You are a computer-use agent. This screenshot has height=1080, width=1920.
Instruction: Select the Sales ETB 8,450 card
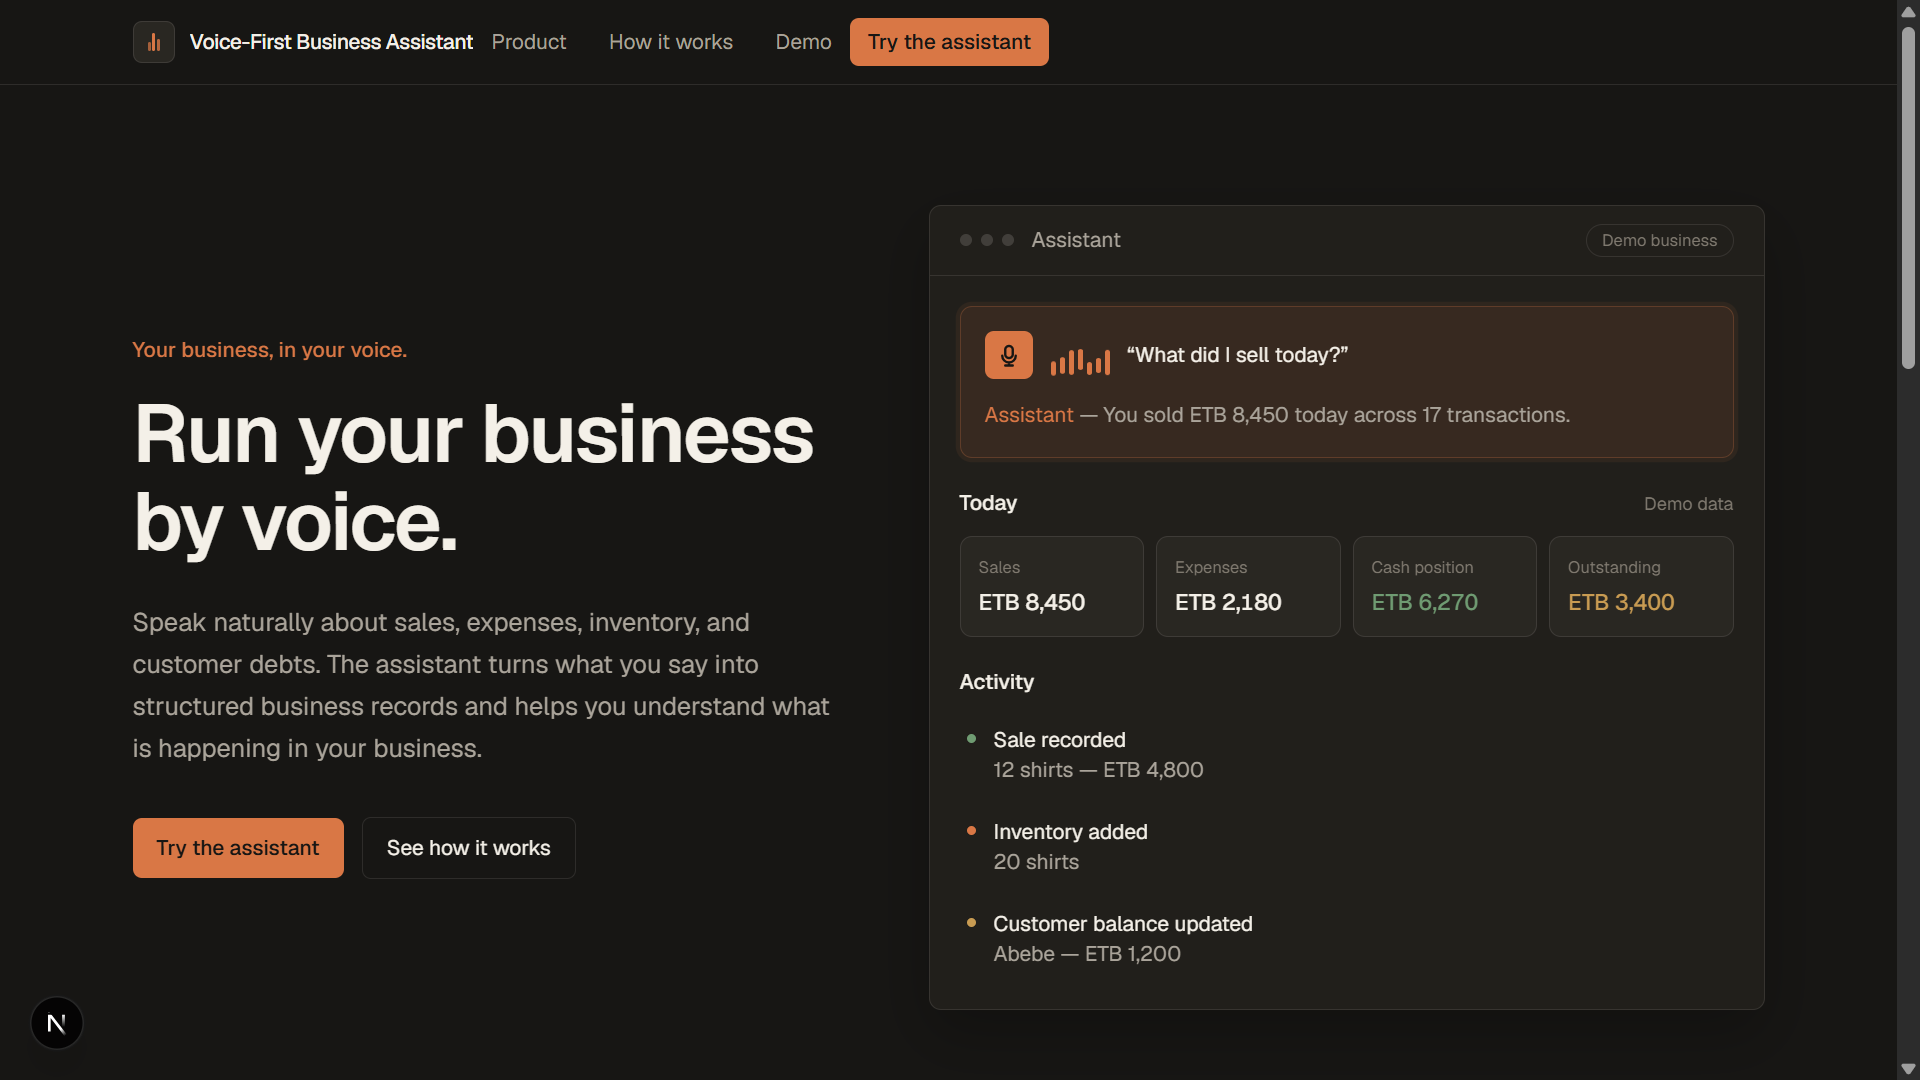(x=1052, y=587)
